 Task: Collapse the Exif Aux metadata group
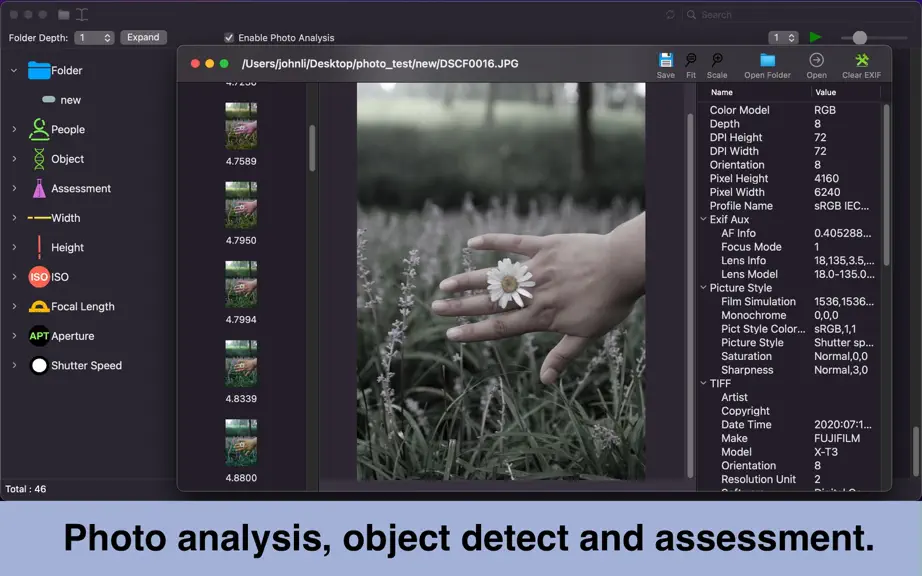tap(703, 219)
